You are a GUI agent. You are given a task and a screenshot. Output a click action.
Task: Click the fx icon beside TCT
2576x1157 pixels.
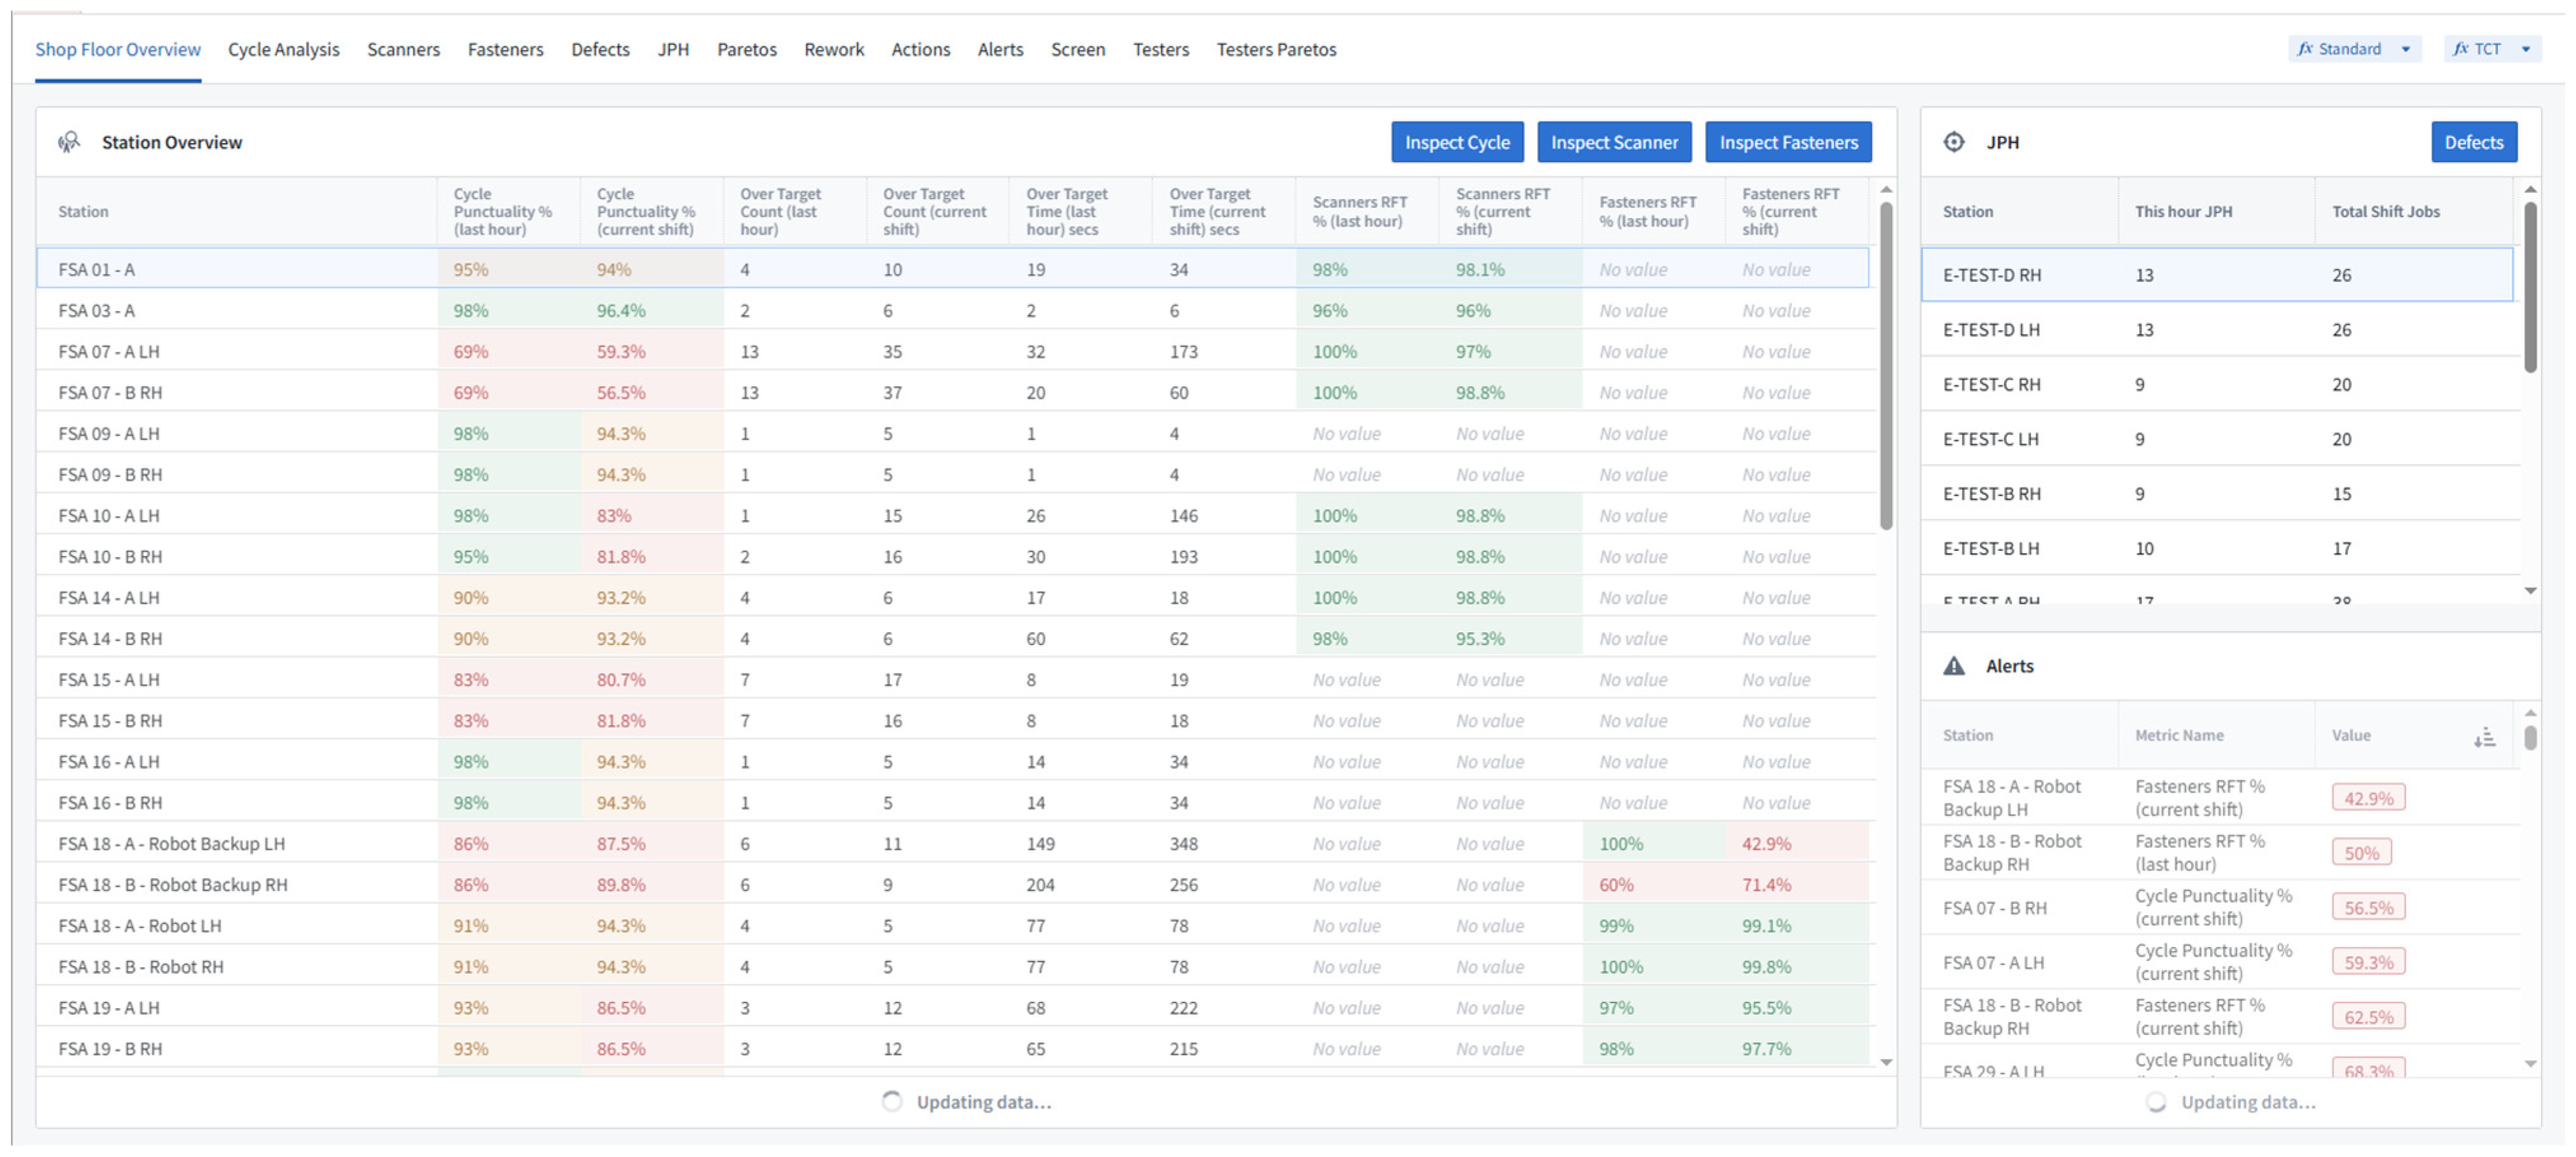[x=2460, y=49]
